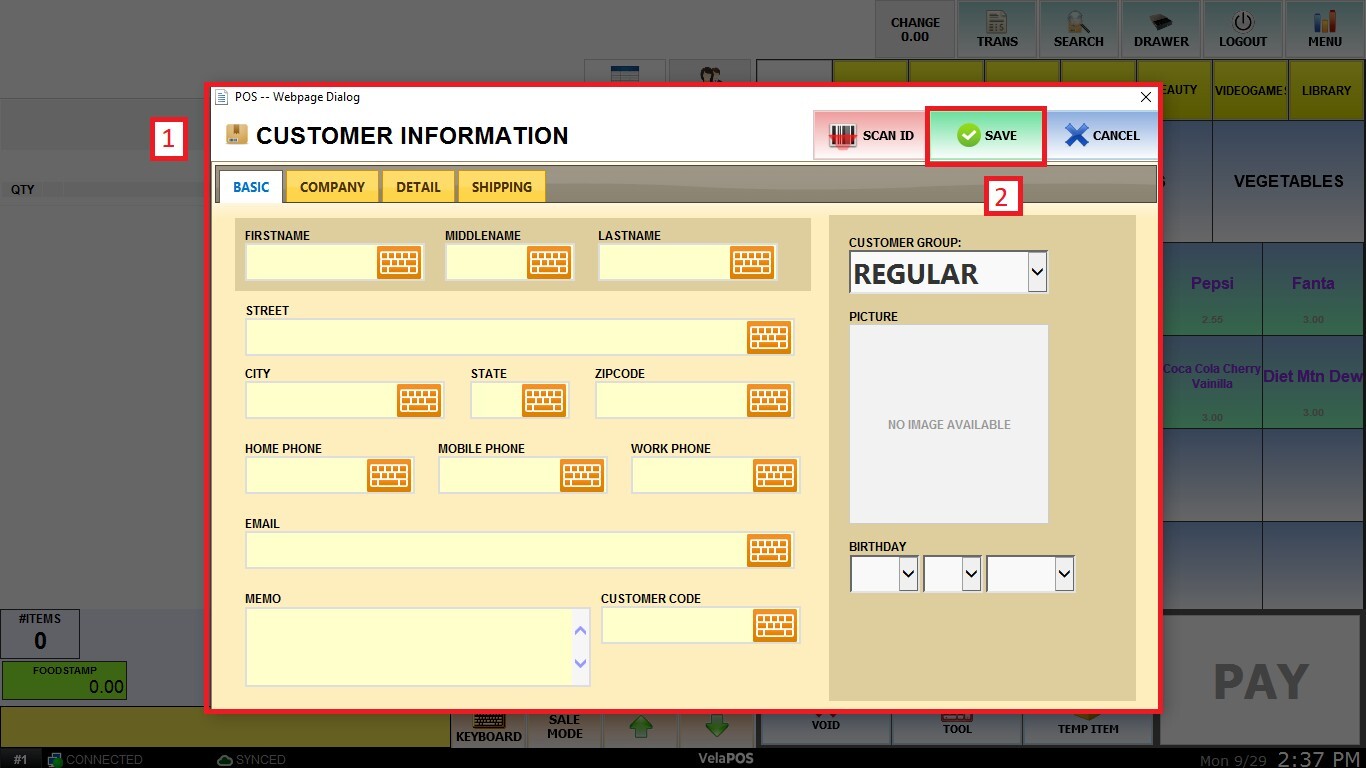Open keyboard for Lastname field
This screenshot has width=1366, height=768.
tap(751, 263)
